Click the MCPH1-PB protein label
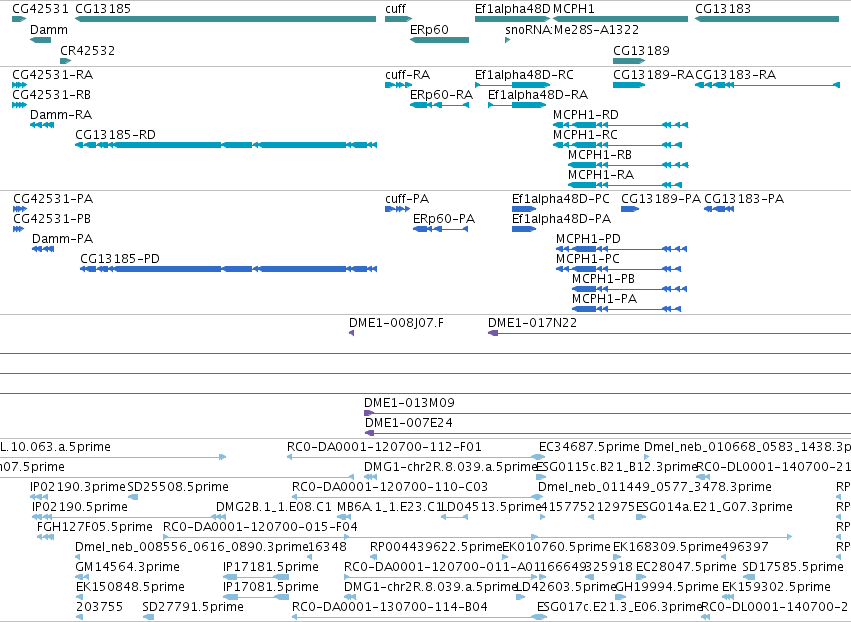This screenshot has height=622, width=851. pos(604,279)
